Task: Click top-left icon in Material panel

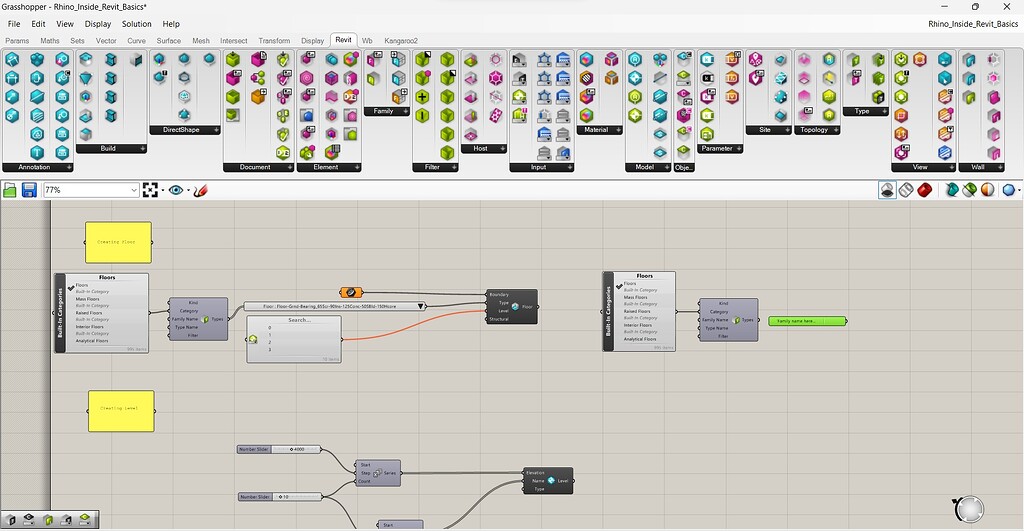Action: [586, 59]
